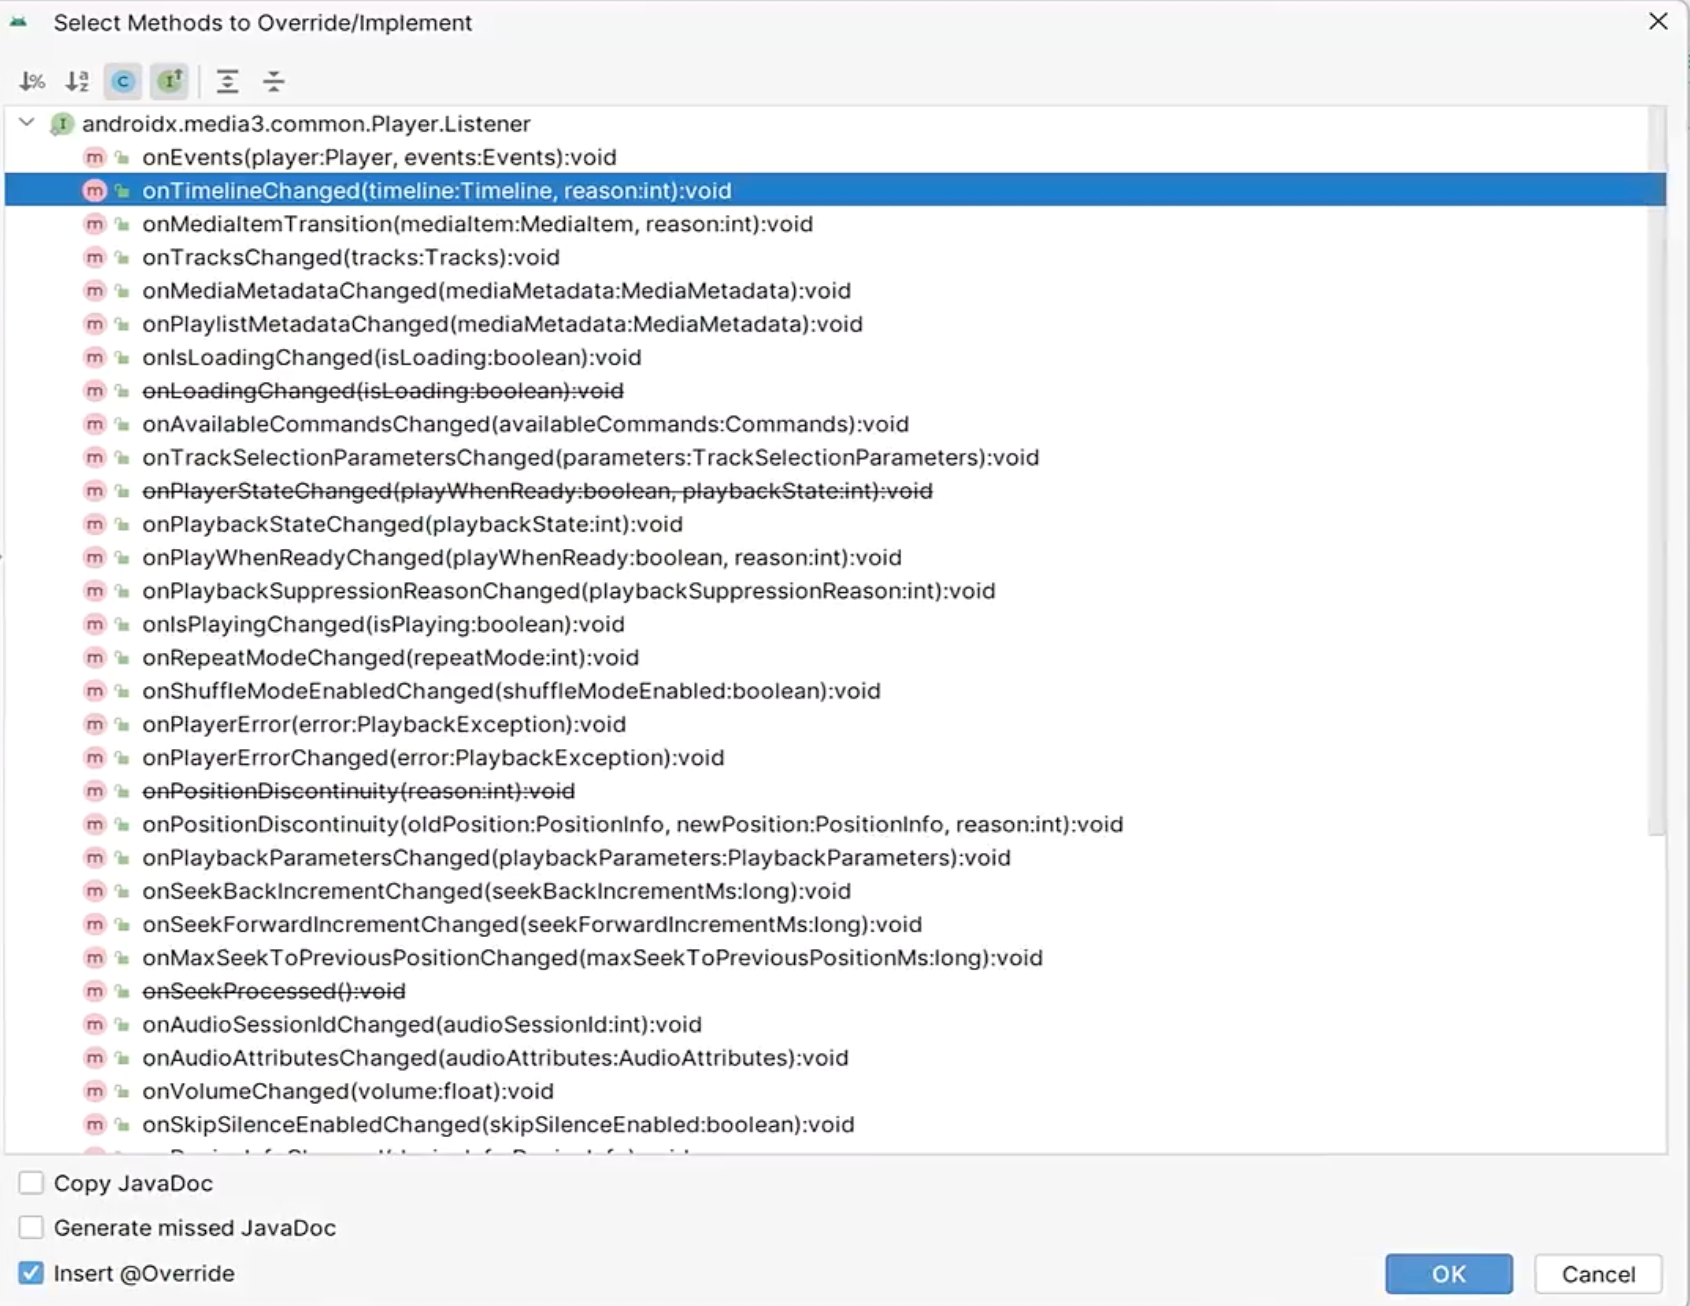Collapse the androidx.media3.common.Player.Listener node

click(x=27, y=123)
